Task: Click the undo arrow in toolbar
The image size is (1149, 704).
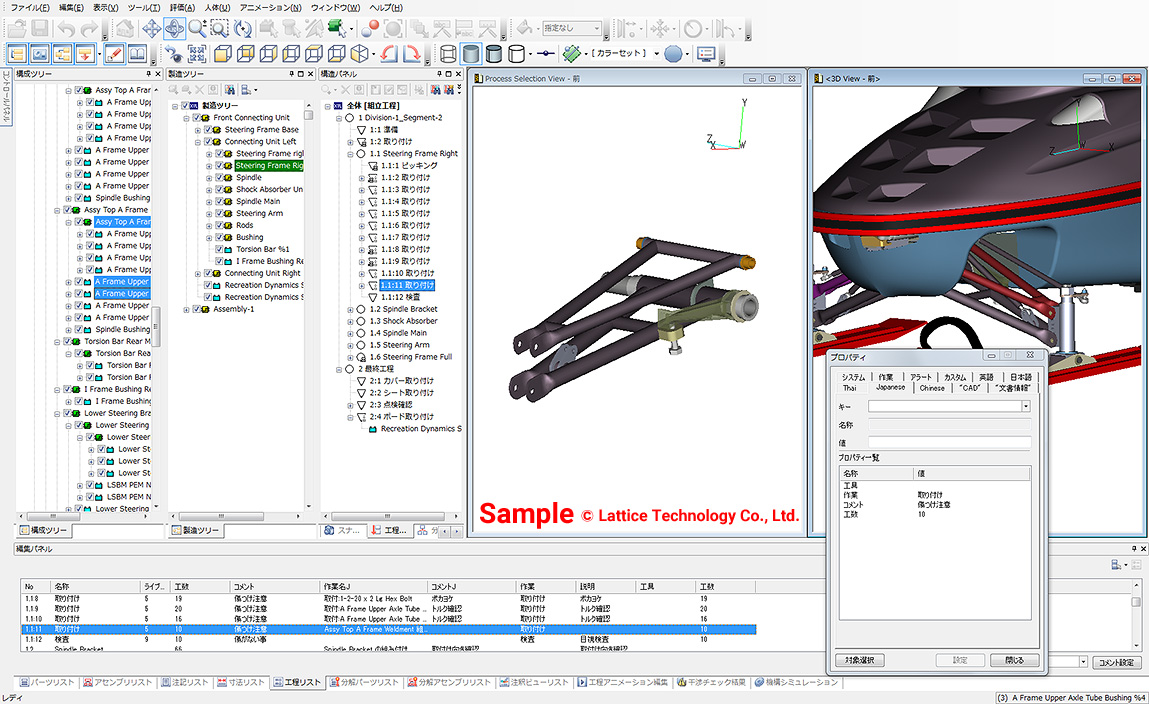Action: pyautogui.click(x=65, y=29)
